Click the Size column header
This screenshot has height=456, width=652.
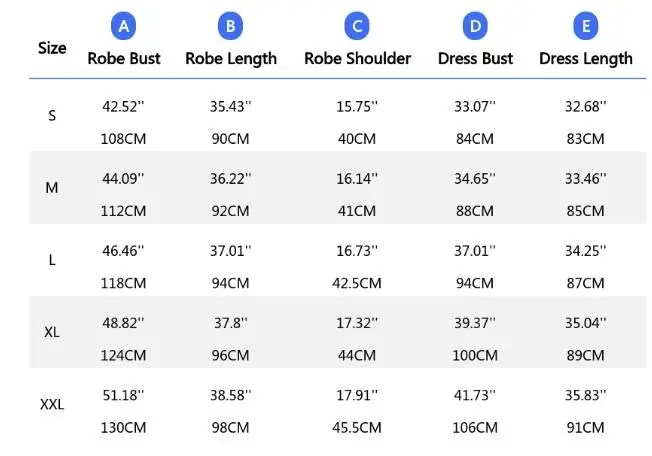click(x=52, y=47)
